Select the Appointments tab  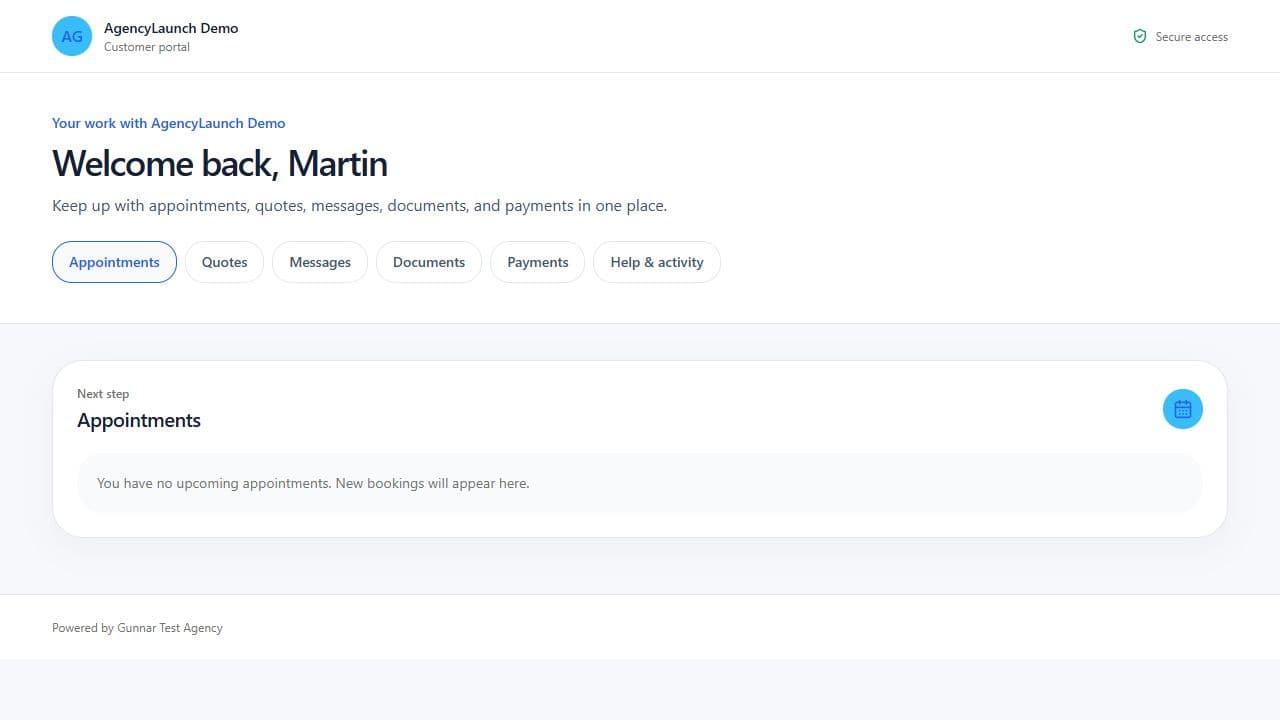click(x=114, y=262)
